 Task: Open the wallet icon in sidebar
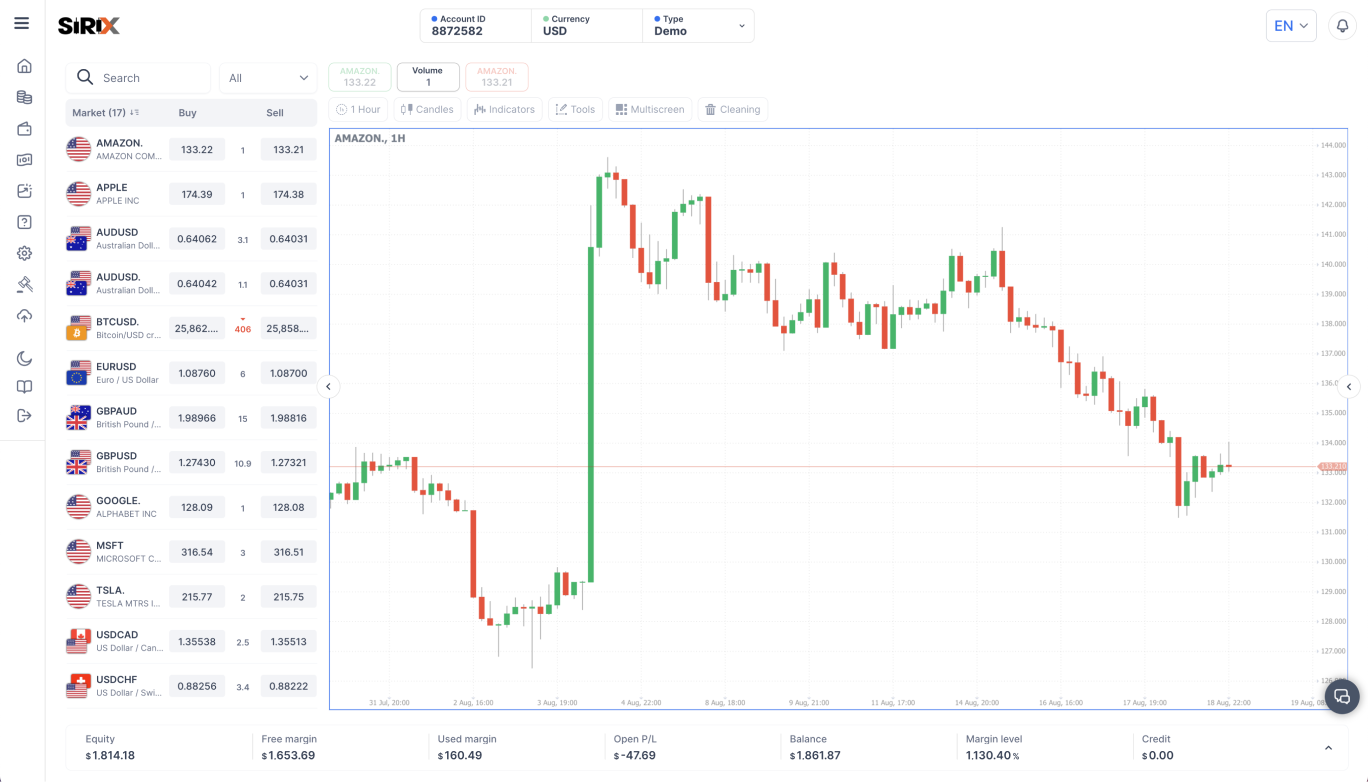24,129
